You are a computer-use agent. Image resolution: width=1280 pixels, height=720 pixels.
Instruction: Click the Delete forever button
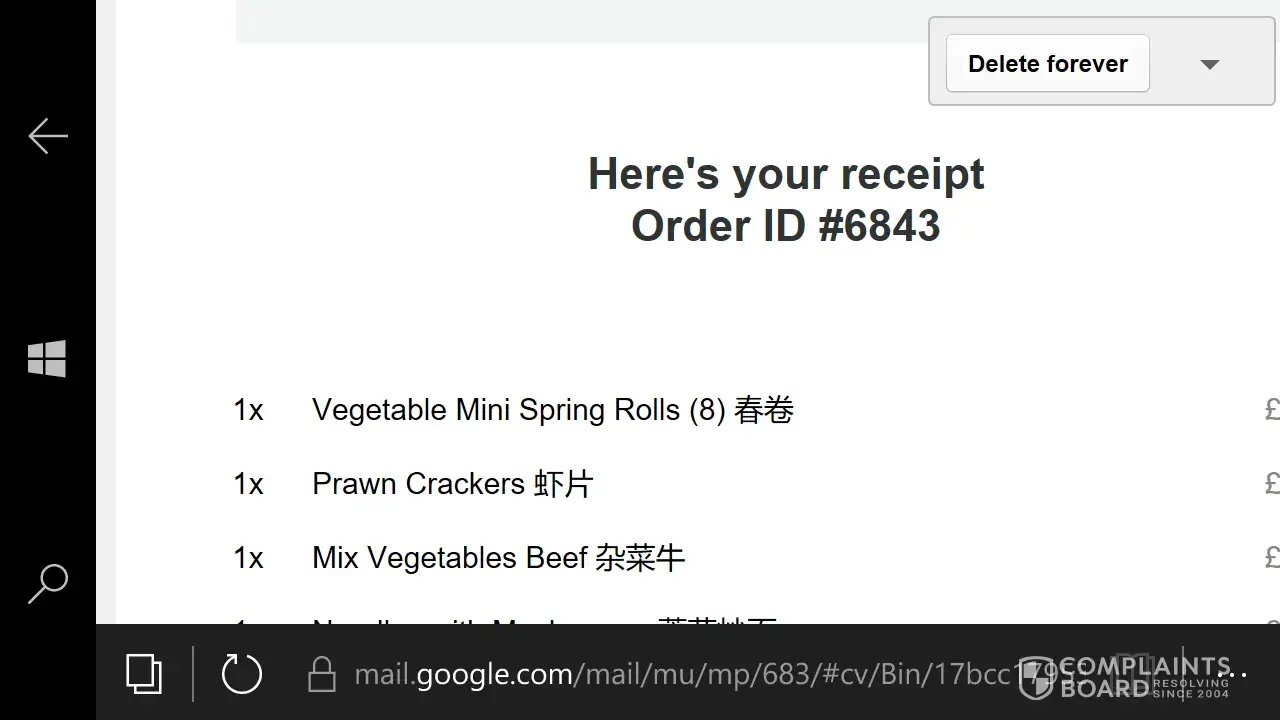[1048, 64]
